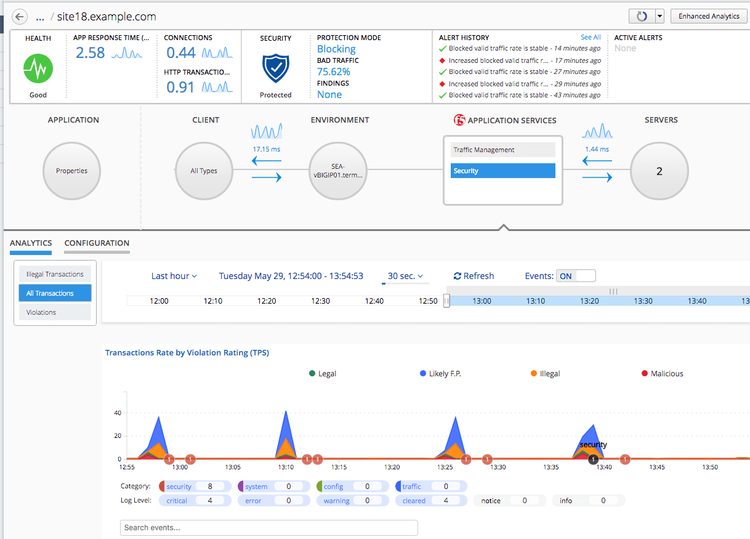The height and width of the screenshot is (539, 750).
Task: Select Security application service
Action: click(503, 171)
